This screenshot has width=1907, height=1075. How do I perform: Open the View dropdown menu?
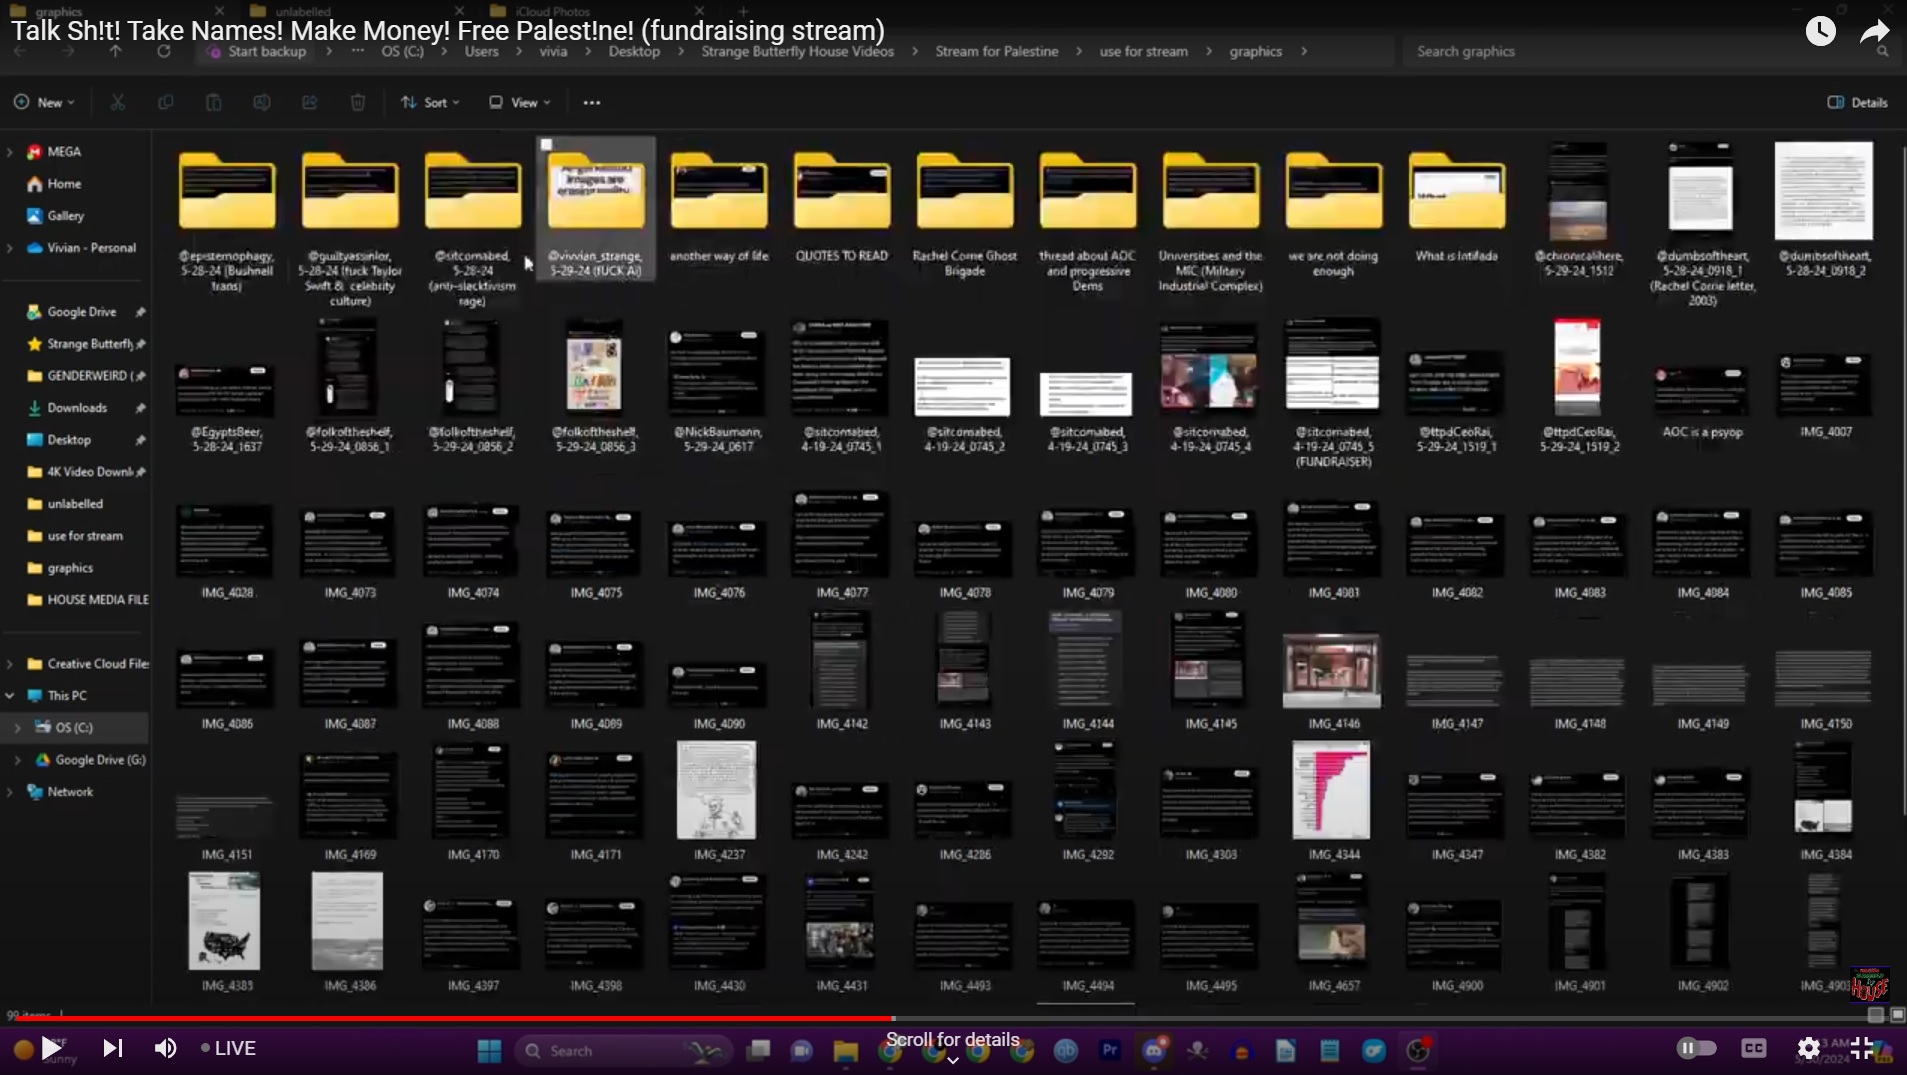click(x=520, y=102)
